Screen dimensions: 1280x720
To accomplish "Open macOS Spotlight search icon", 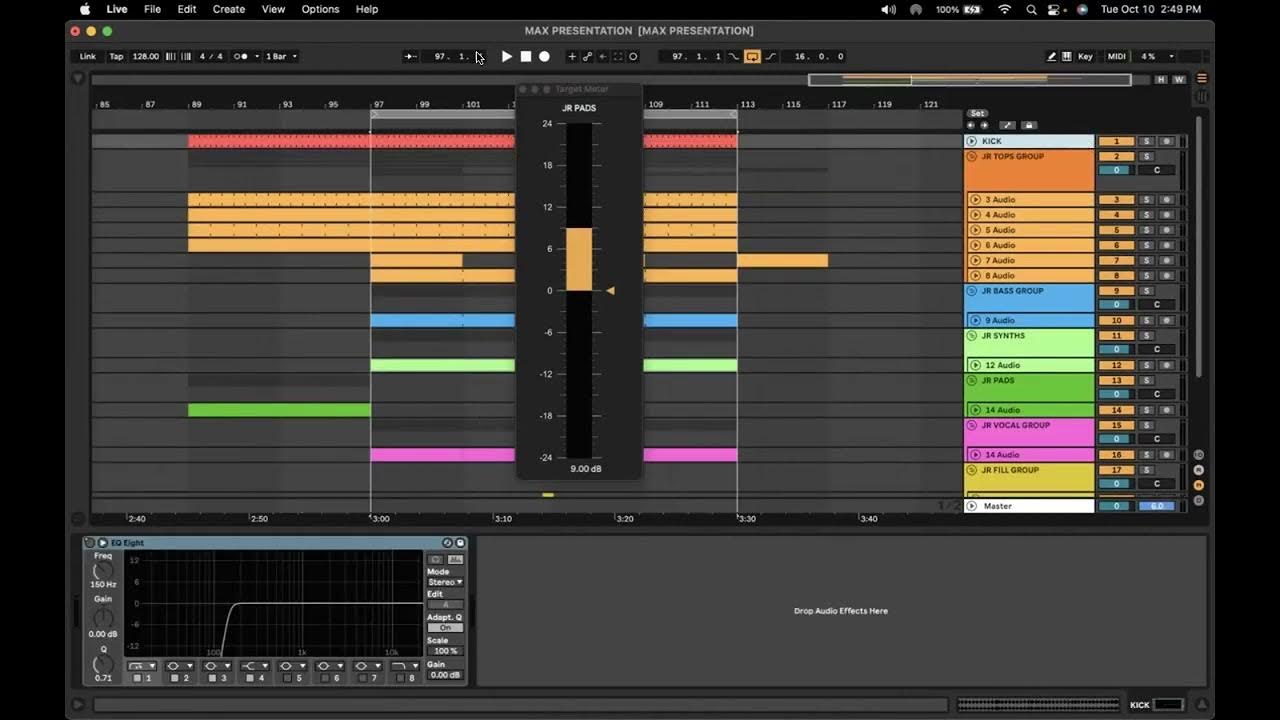I will (1031, 9).
